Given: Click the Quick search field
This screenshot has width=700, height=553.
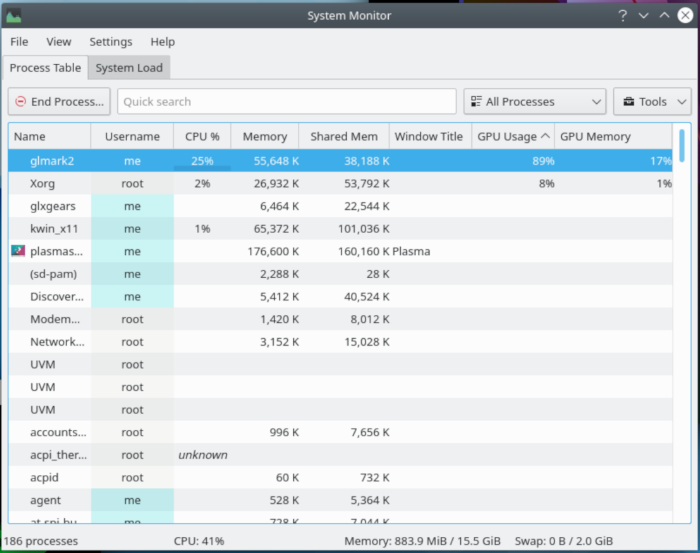Looking at the screenshot, I should (286, 102).
